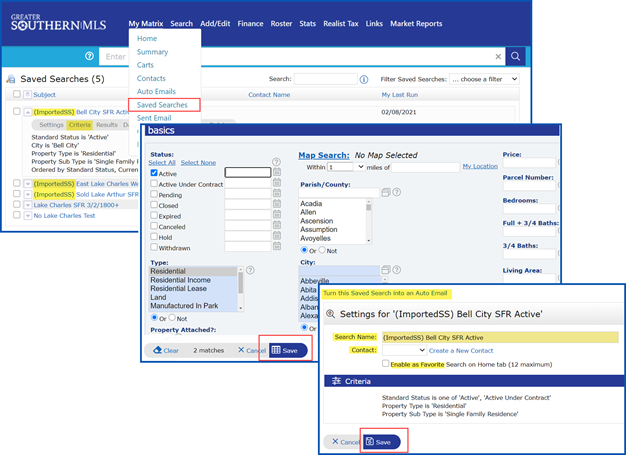The height and width of the screenshot is (455, 626).
Task: Check the Pending status checkbox
Action: (x=154, y=194)
